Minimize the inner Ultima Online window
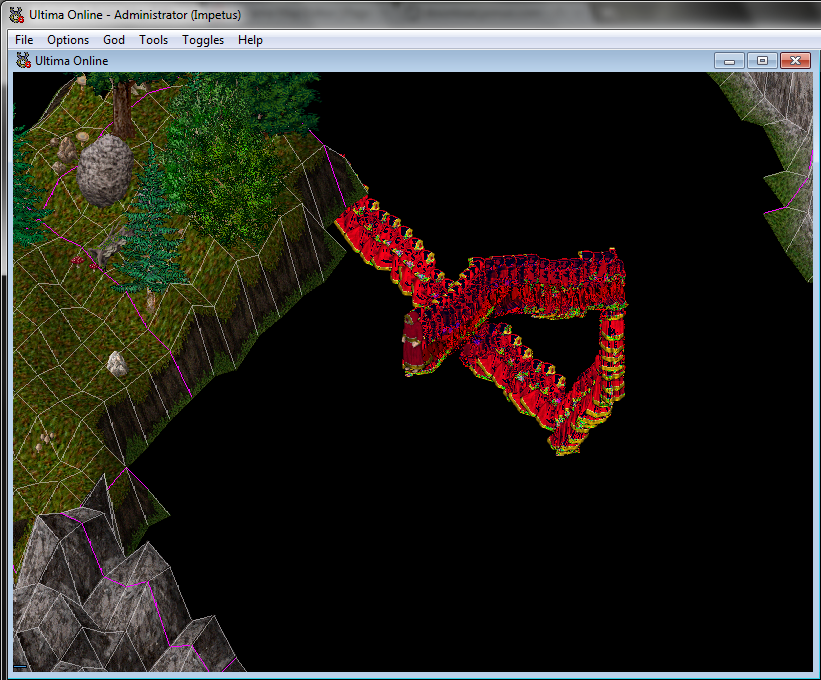The width and height of the screenshot is (821, 680). [x=729, y=61]
